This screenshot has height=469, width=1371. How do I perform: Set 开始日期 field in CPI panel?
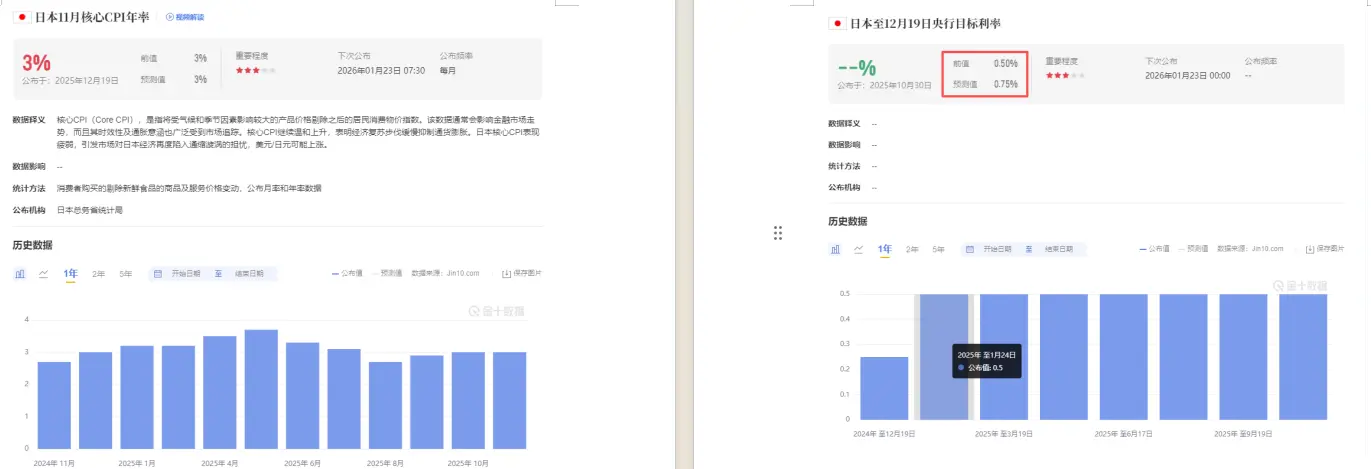186,273
